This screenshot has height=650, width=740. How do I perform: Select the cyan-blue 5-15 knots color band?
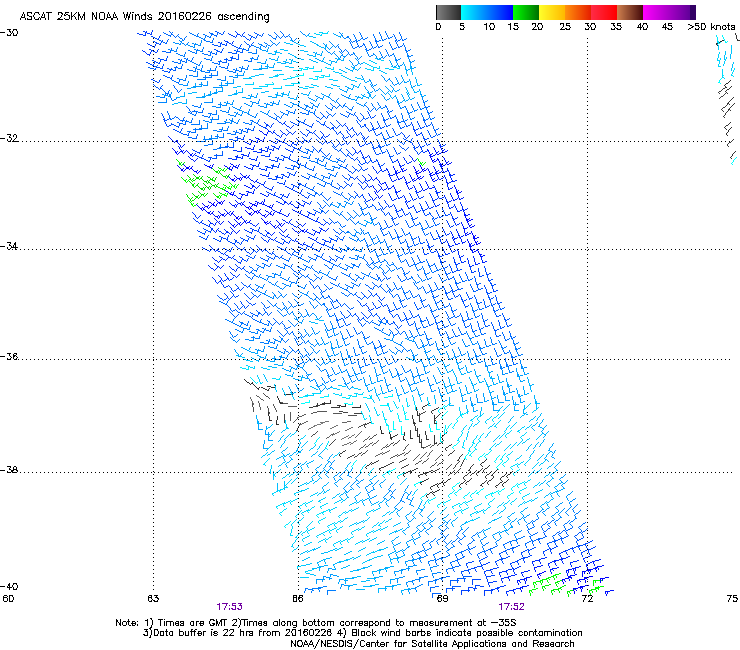pos(487,12)
